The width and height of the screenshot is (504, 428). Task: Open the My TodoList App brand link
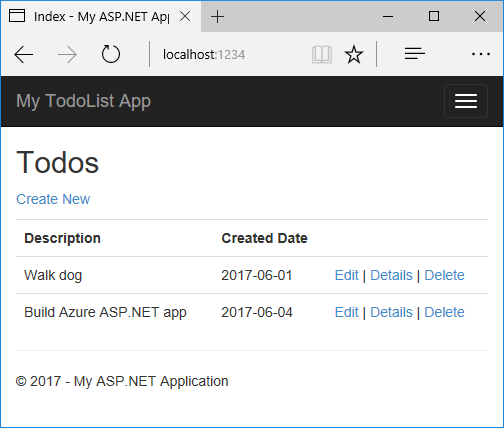point(83,101)
